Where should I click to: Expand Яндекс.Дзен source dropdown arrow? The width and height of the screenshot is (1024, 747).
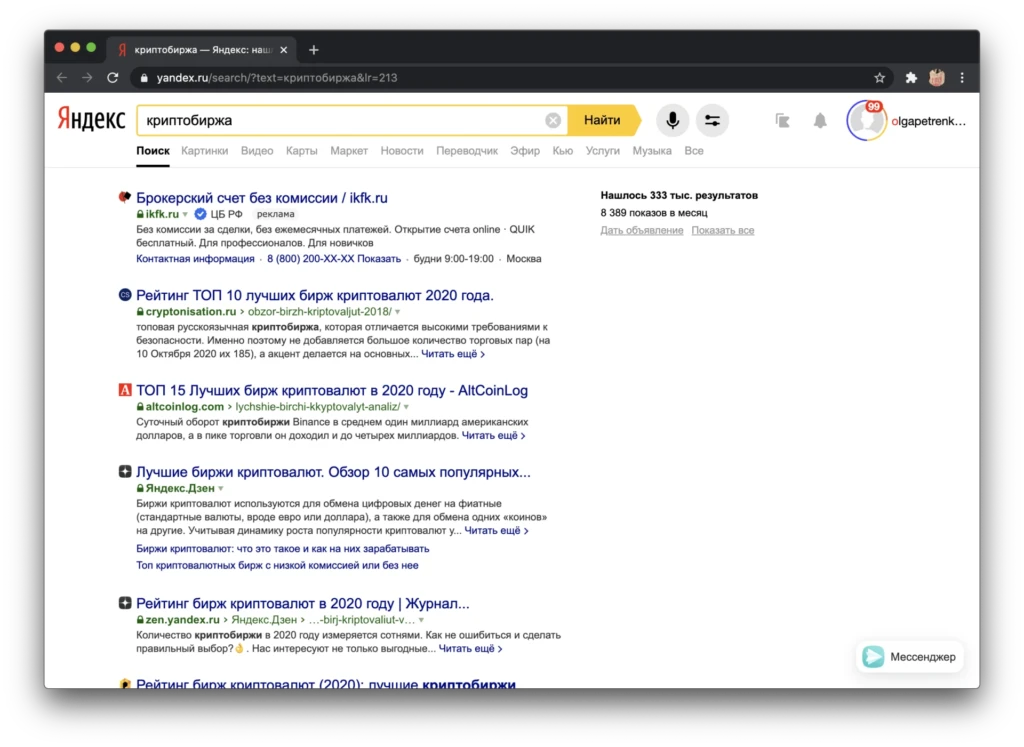pyautogui.click(x=221, y=488)
